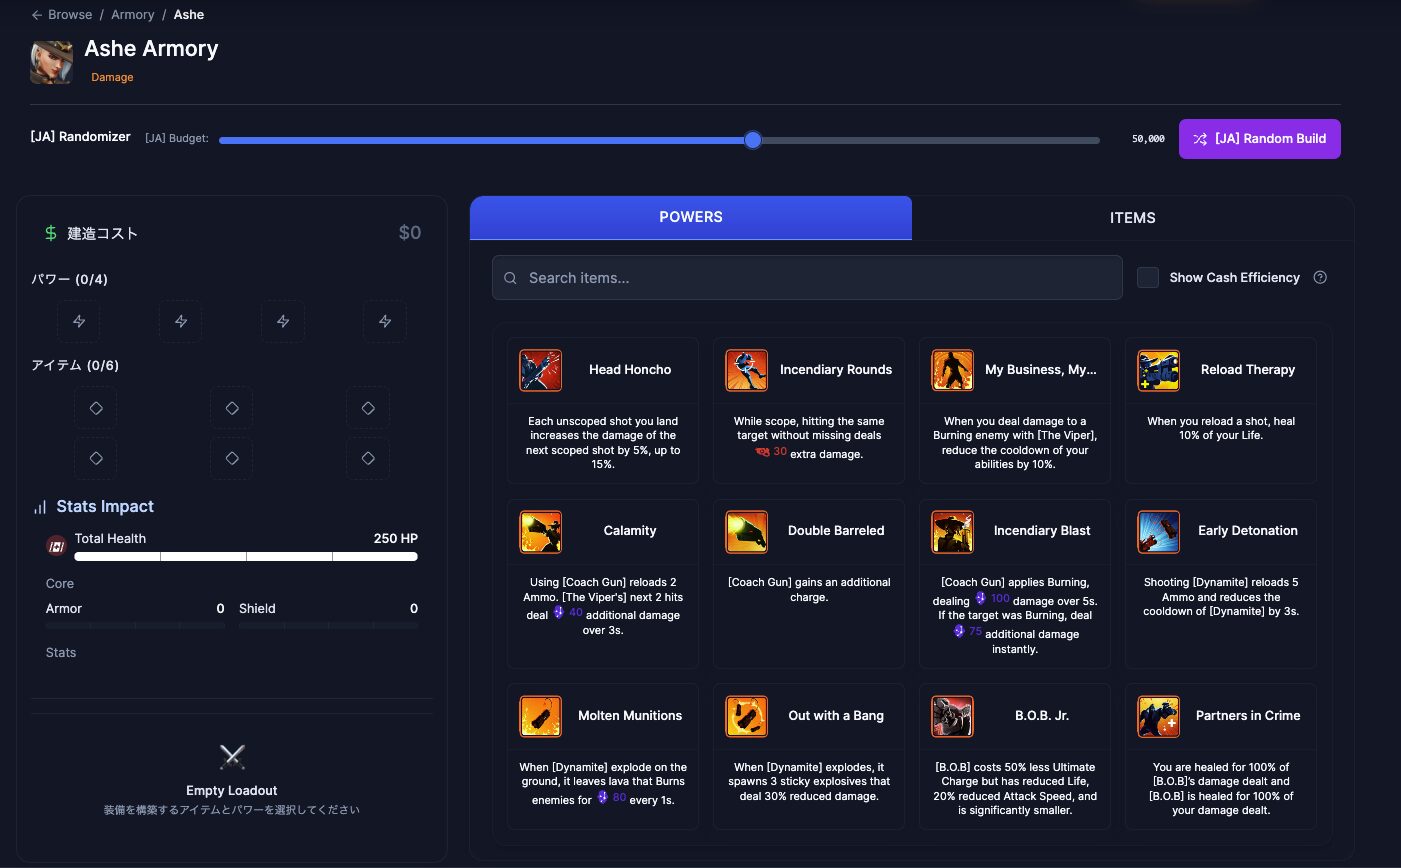Open the POWERS tab
This screenshot has width=1401, height=868.
coord(690,218)
